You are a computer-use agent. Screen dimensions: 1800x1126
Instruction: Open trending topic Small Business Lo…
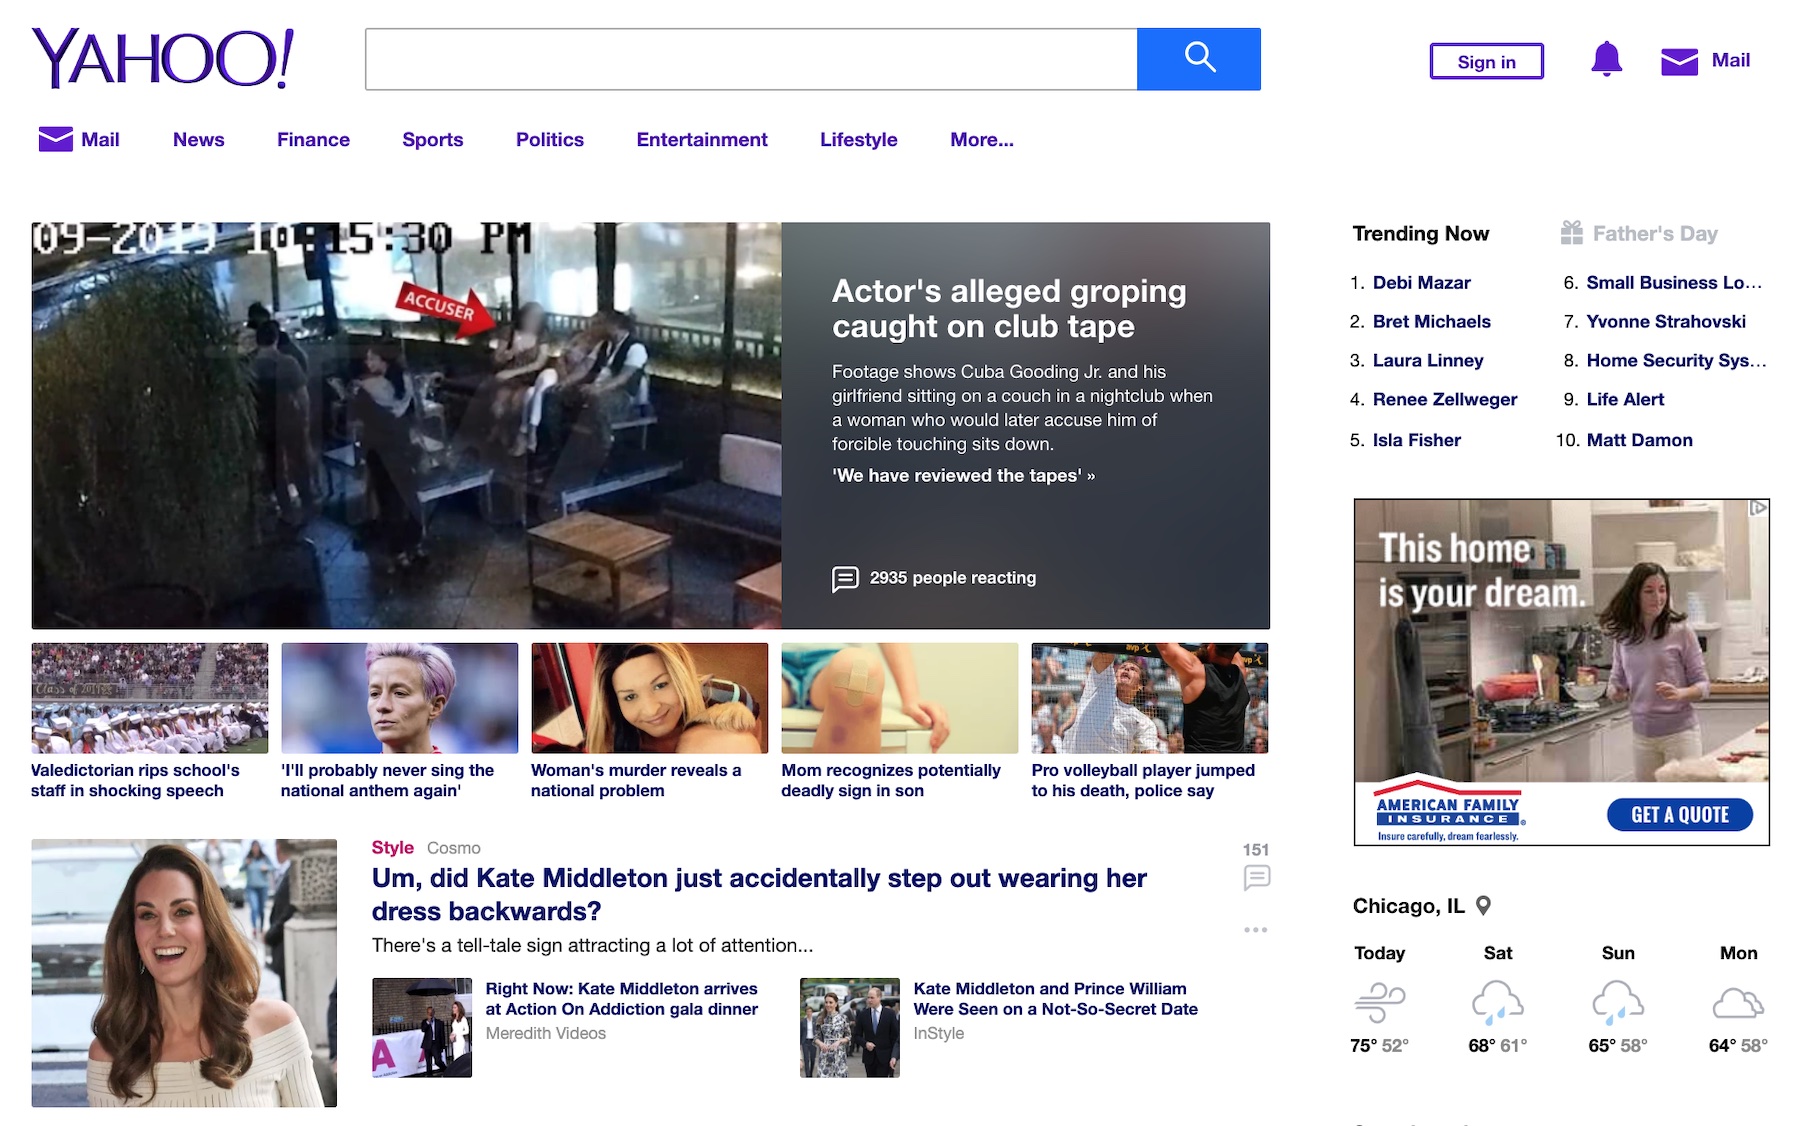click(1675, 283)
